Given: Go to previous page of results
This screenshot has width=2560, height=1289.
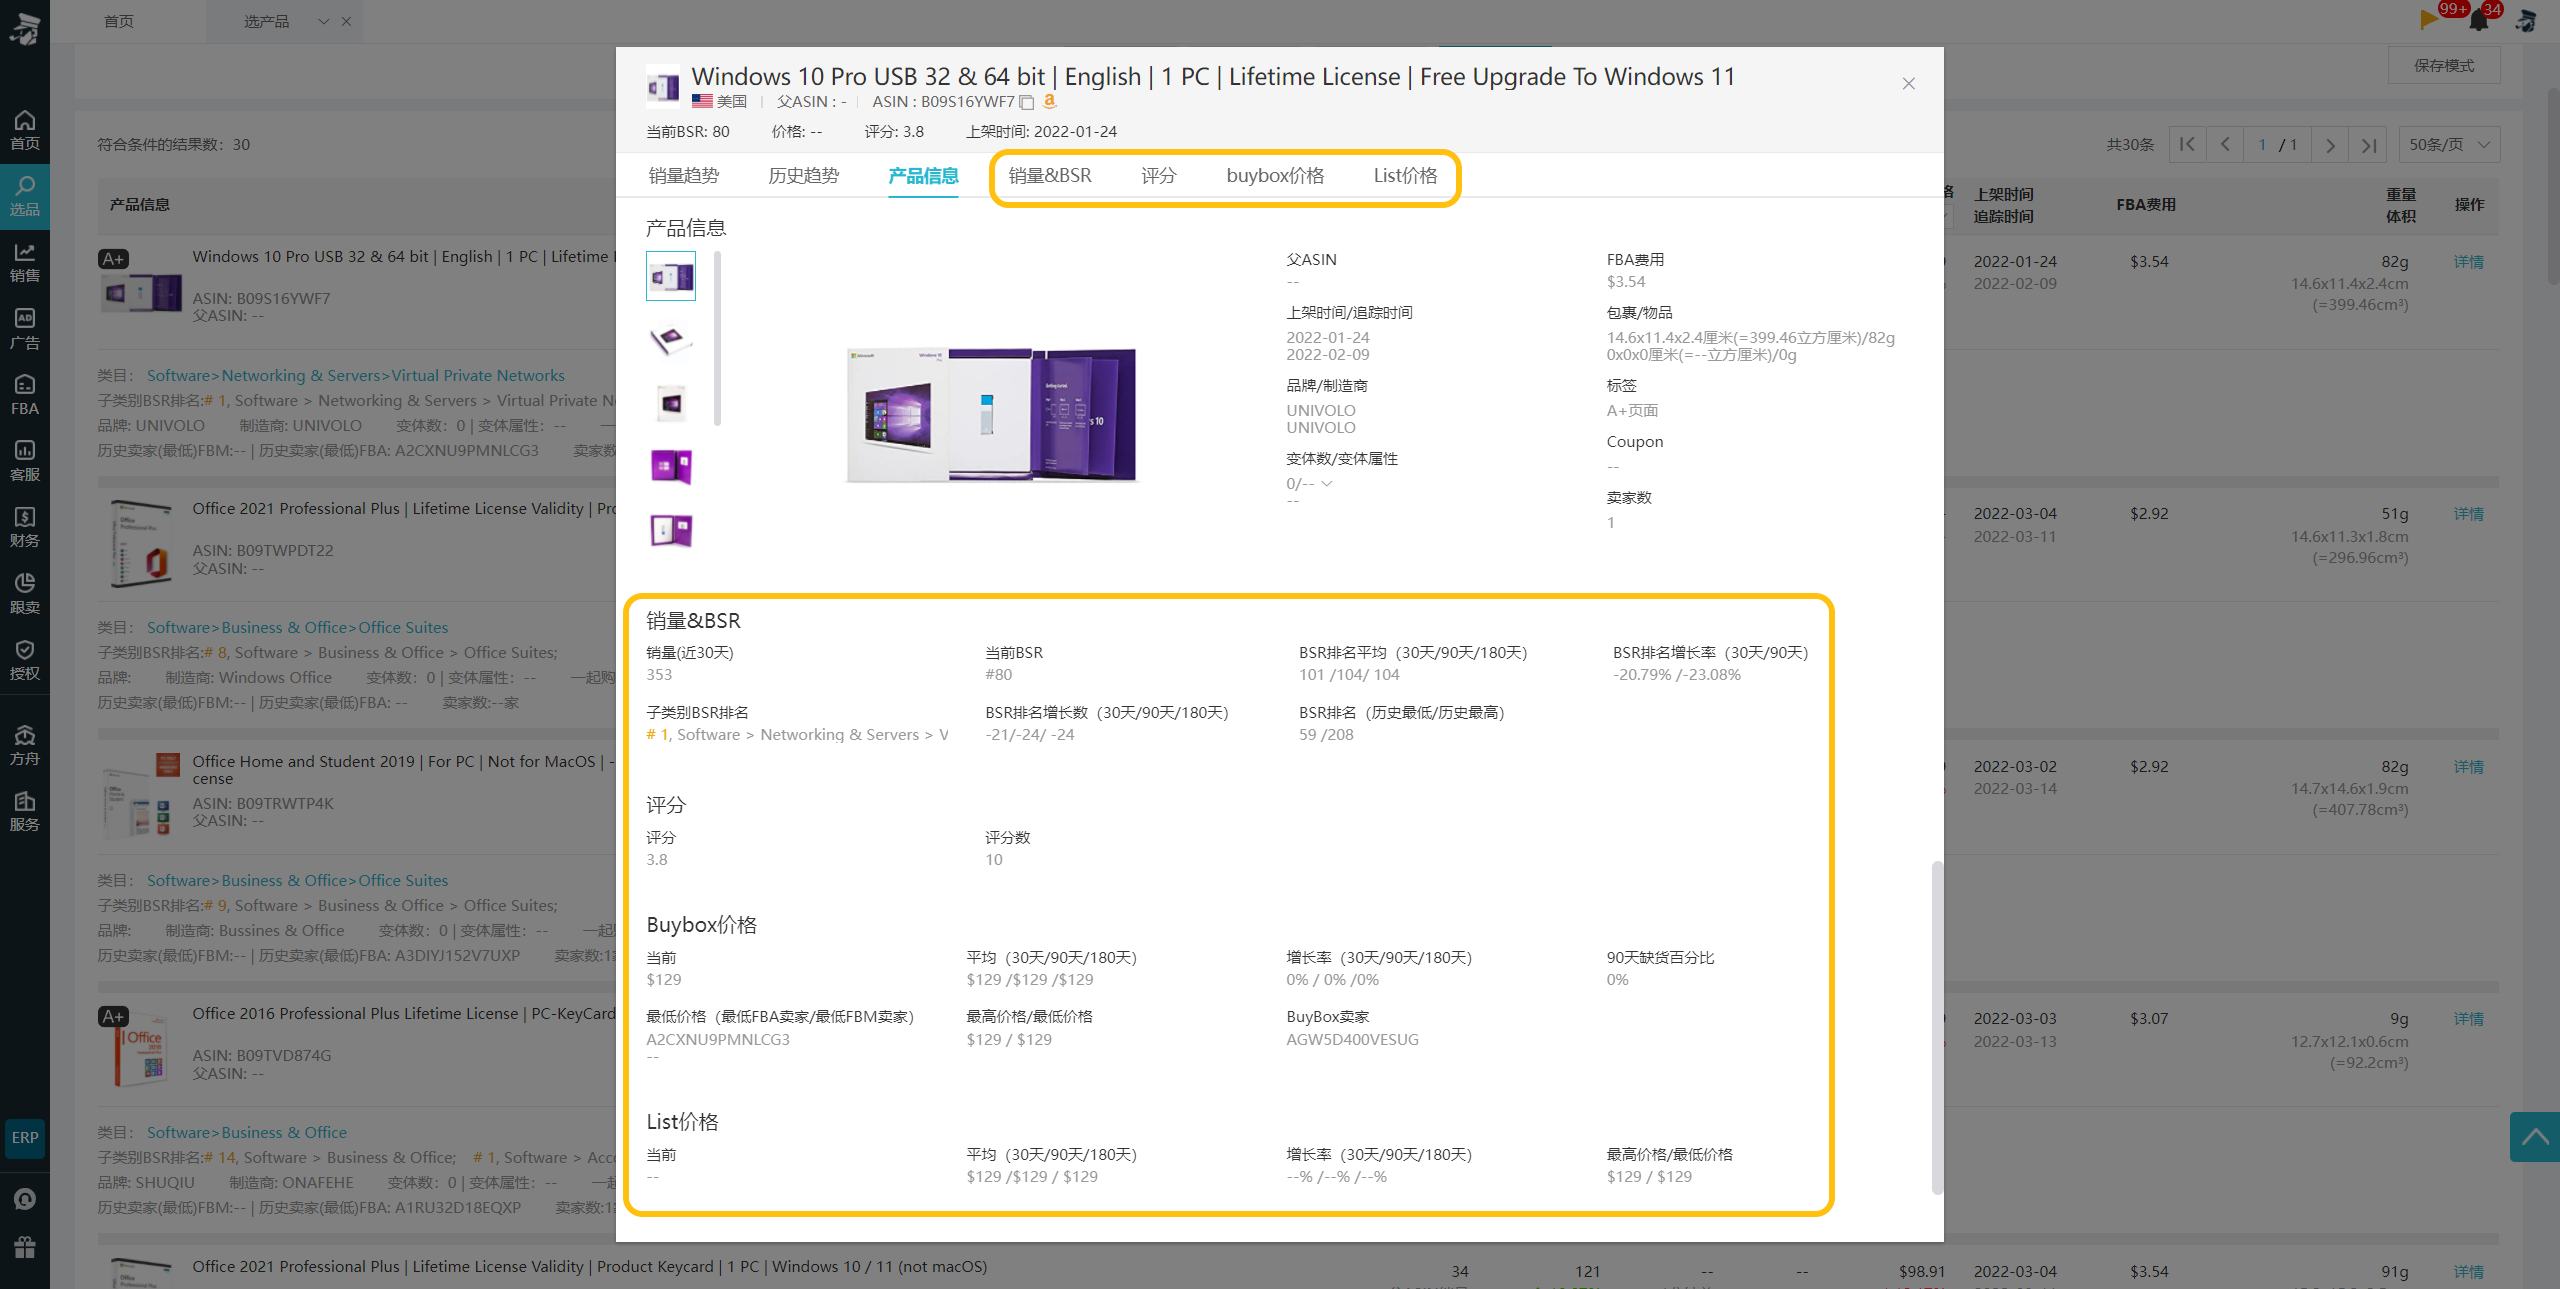Looking at the screenshot, I should 2225,145.
